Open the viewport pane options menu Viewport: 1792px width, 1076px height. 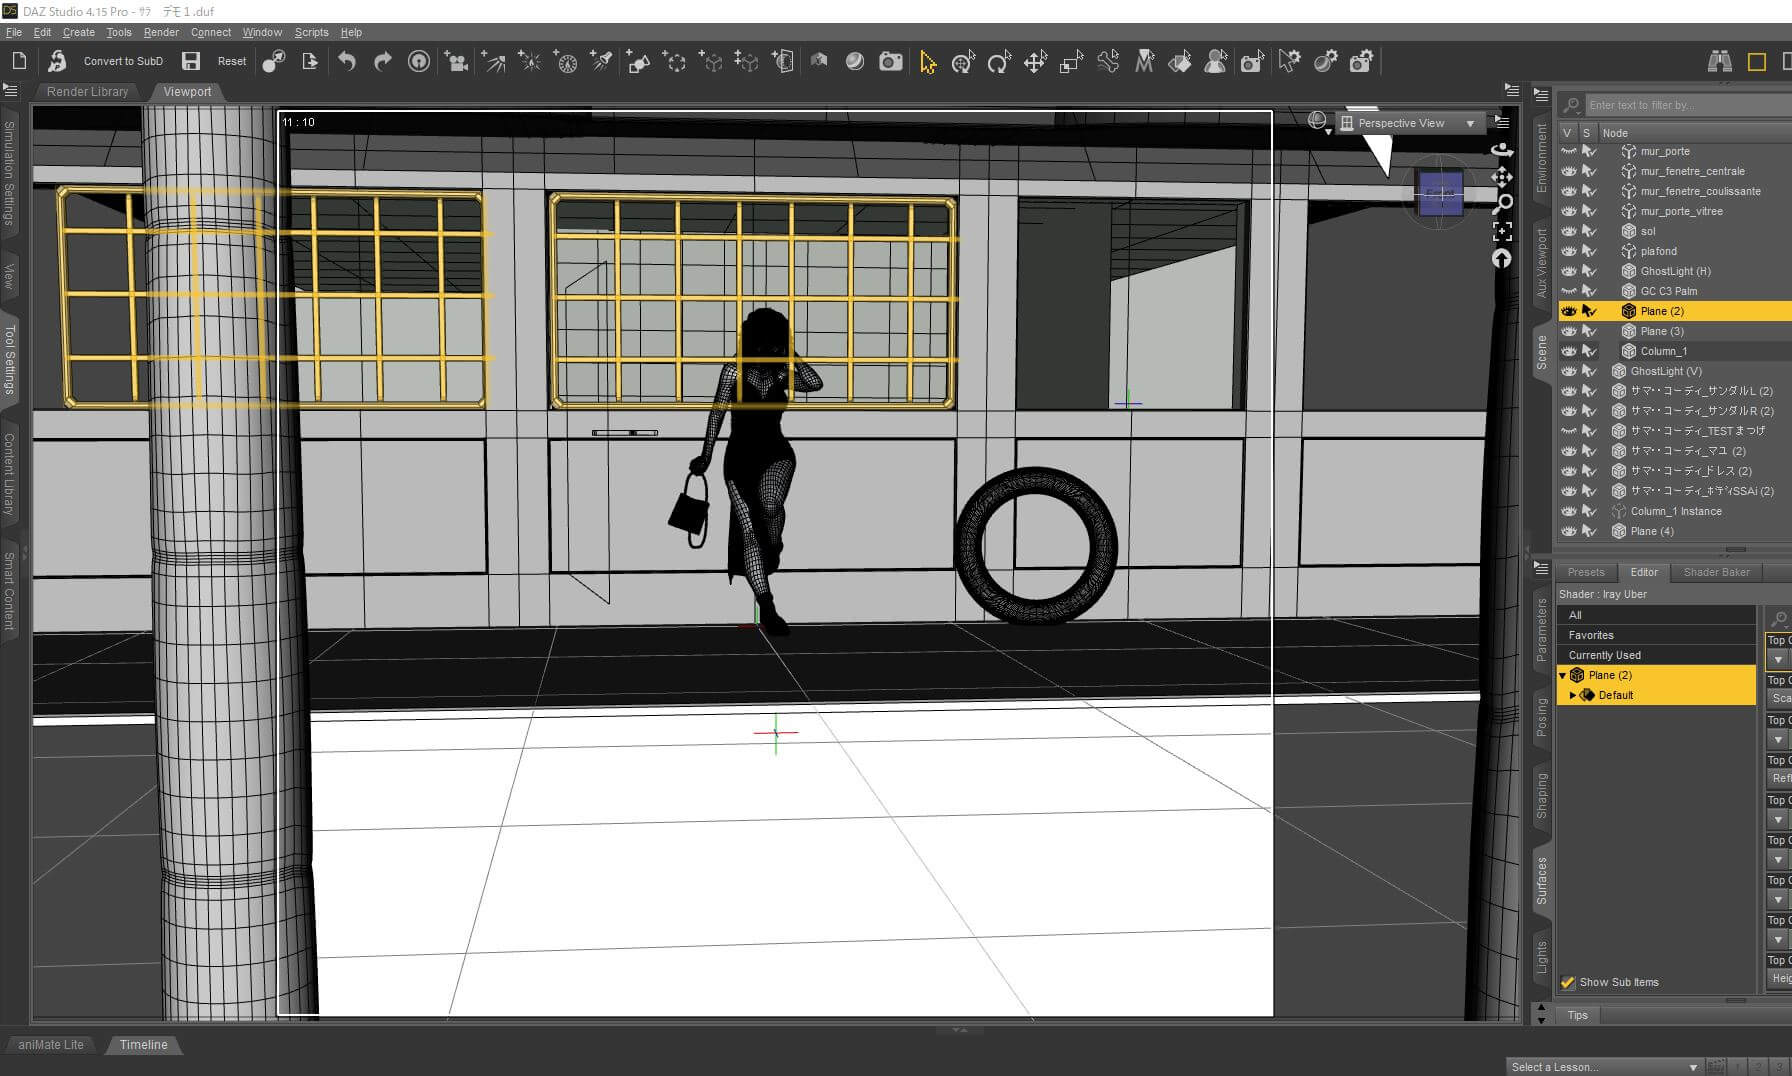[x=1511, y=90]
